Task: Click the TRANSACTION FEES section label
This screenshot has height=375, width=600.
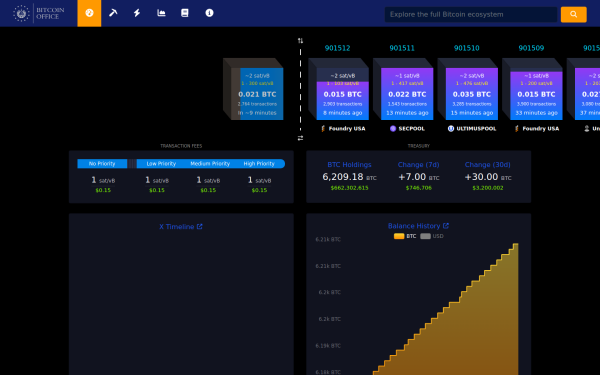Action: [181, 146]
